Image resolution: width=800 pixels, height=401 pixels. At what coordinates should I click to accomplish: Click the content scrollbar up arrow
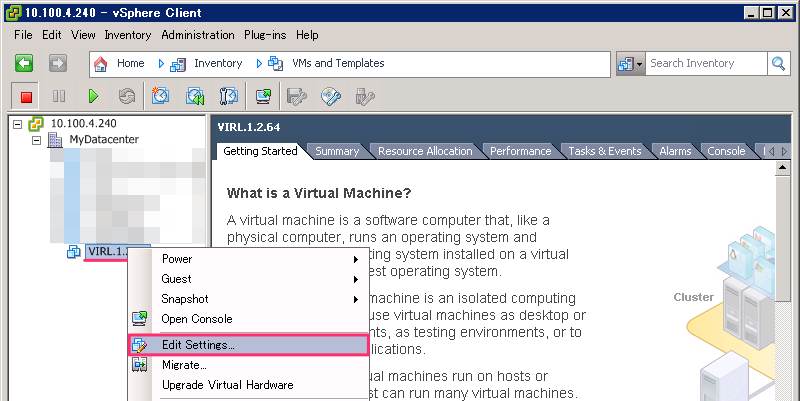coord(782,168)
